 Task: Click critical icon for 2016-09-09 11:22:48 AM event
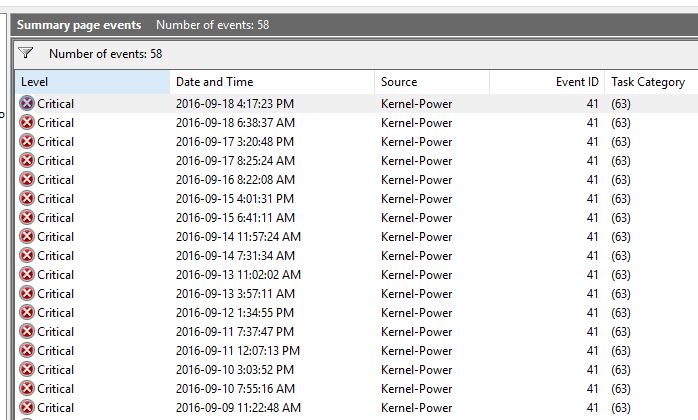pos(27,408)
